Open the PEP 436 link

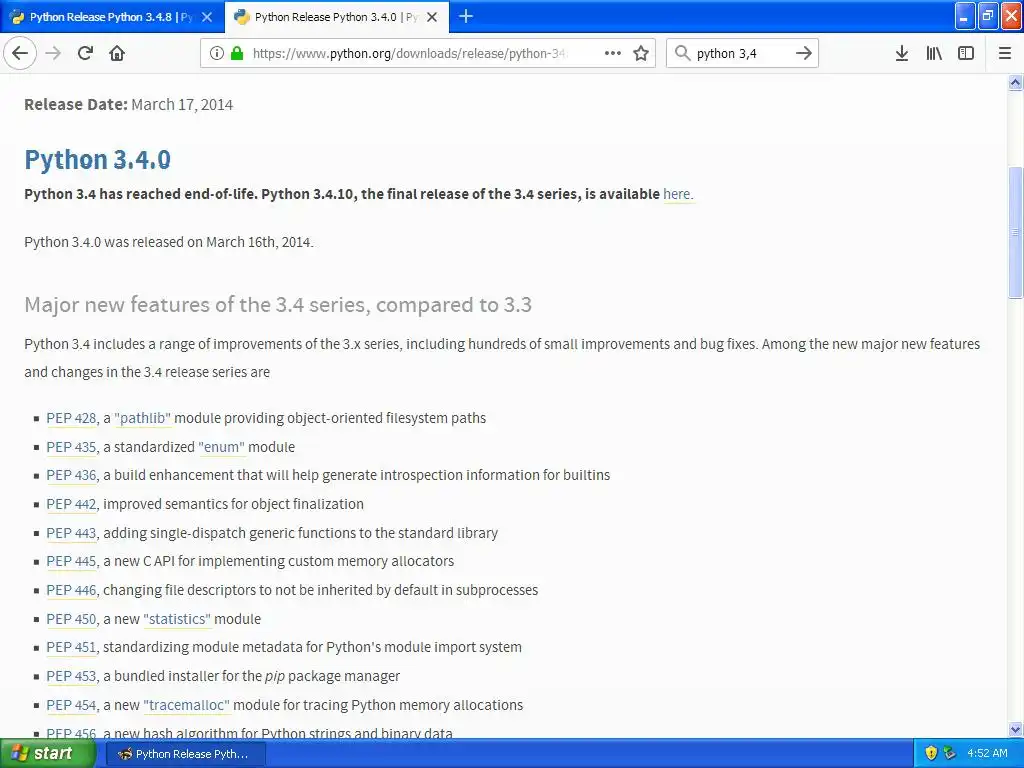click(71, 475)
